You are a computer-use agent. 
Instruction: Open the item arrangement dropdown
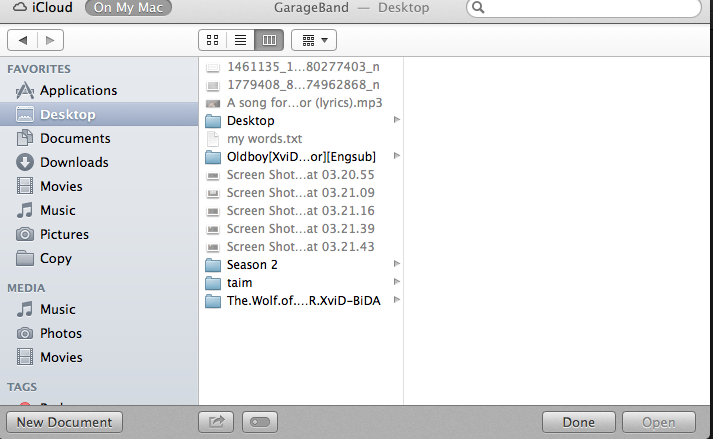click(x=314, y=40)
